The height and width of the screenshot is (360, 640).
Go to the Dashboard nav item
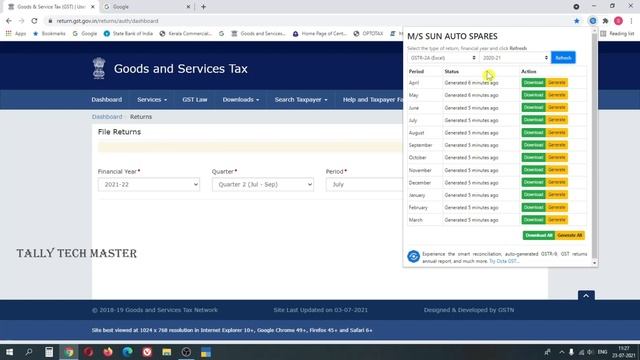(107, 100)
